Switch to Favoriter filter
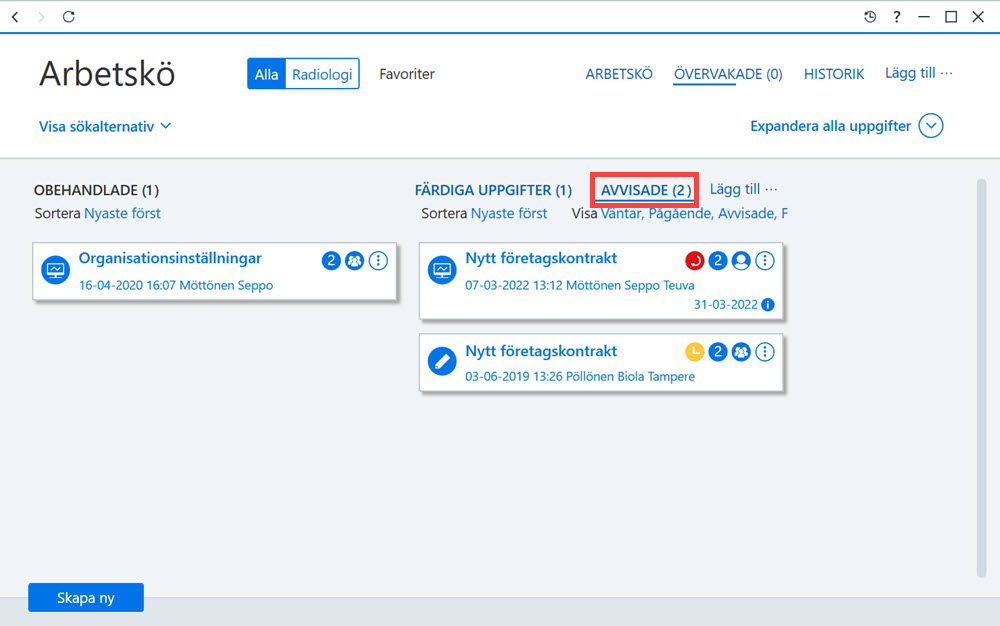 click(x=407, y=74)
